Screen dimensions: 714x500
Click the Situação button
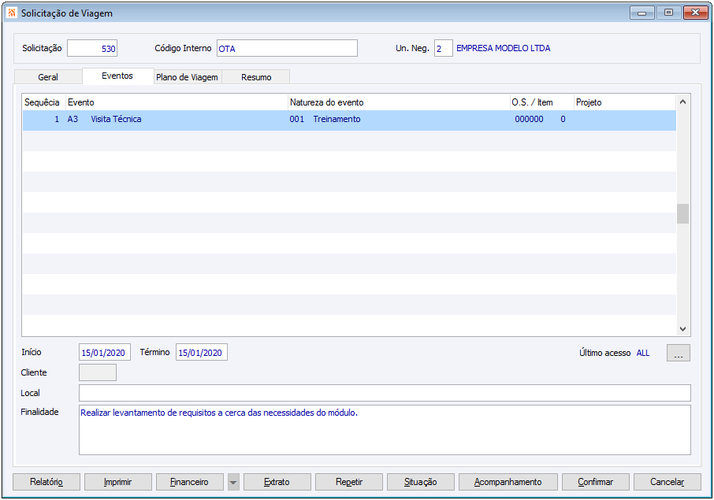coord(421,482)
